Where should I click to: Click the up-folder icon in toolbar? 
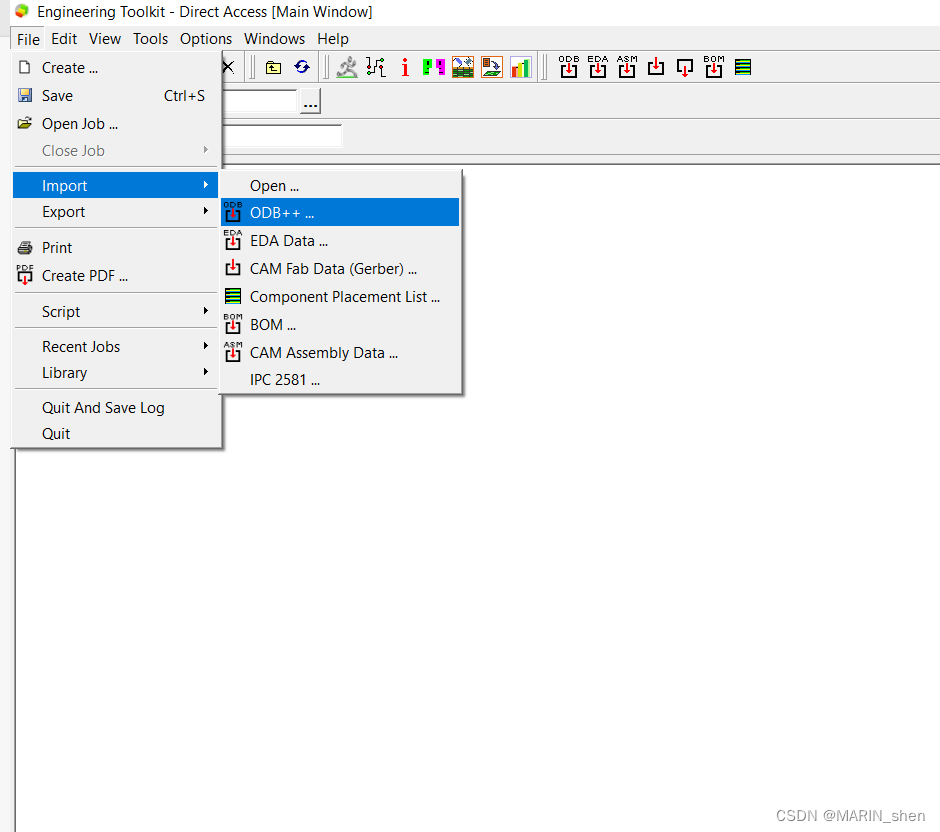click(x=273, y=68)
